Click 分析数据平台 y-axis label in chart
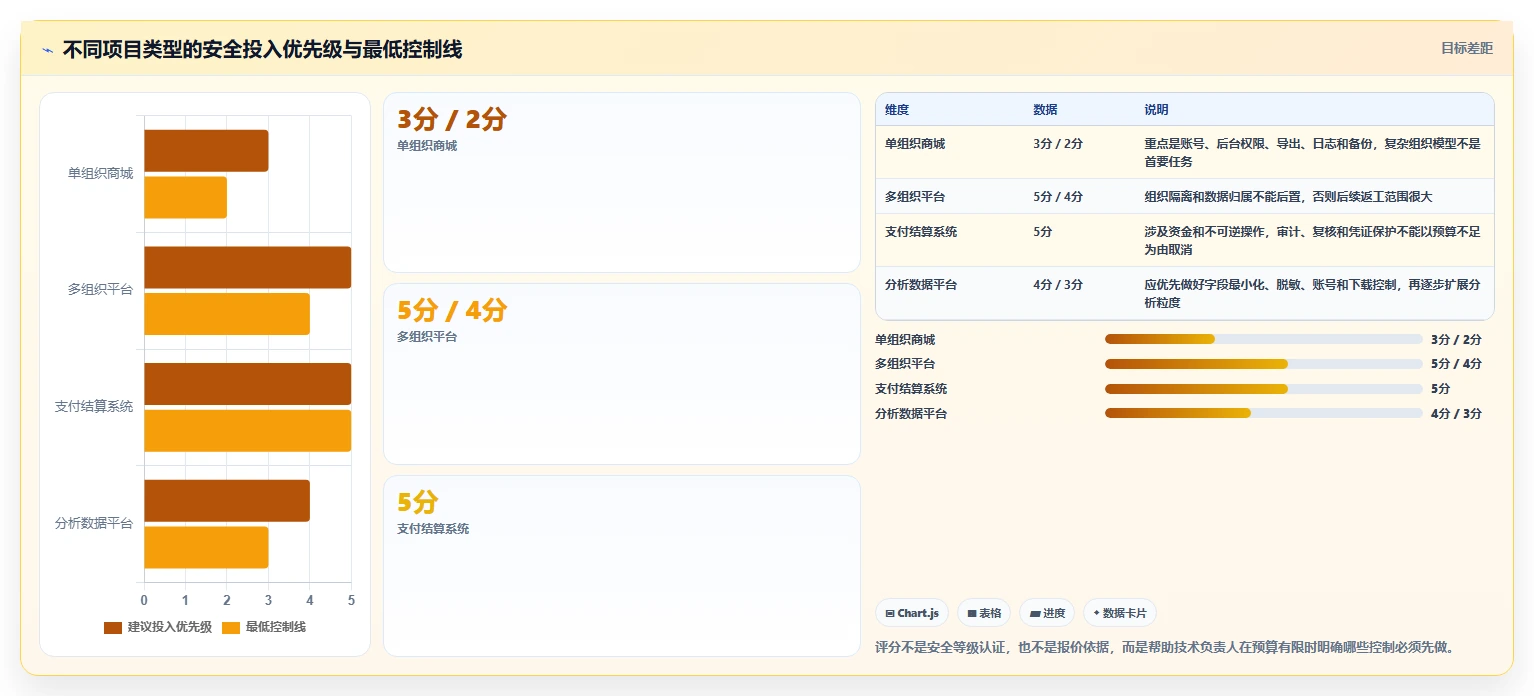1534x696 pixels. pos(94,524)
